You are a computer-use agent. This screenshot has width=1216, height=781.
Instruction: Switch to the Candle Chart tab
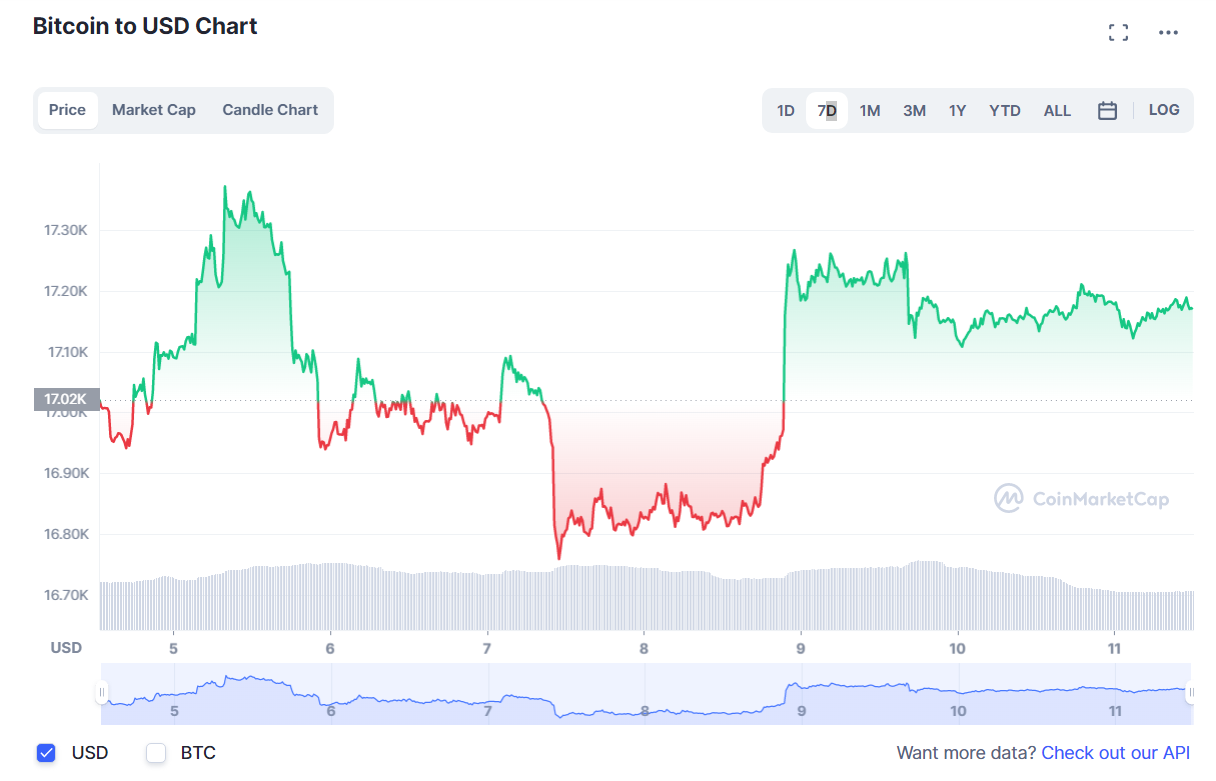coord(269,110)
